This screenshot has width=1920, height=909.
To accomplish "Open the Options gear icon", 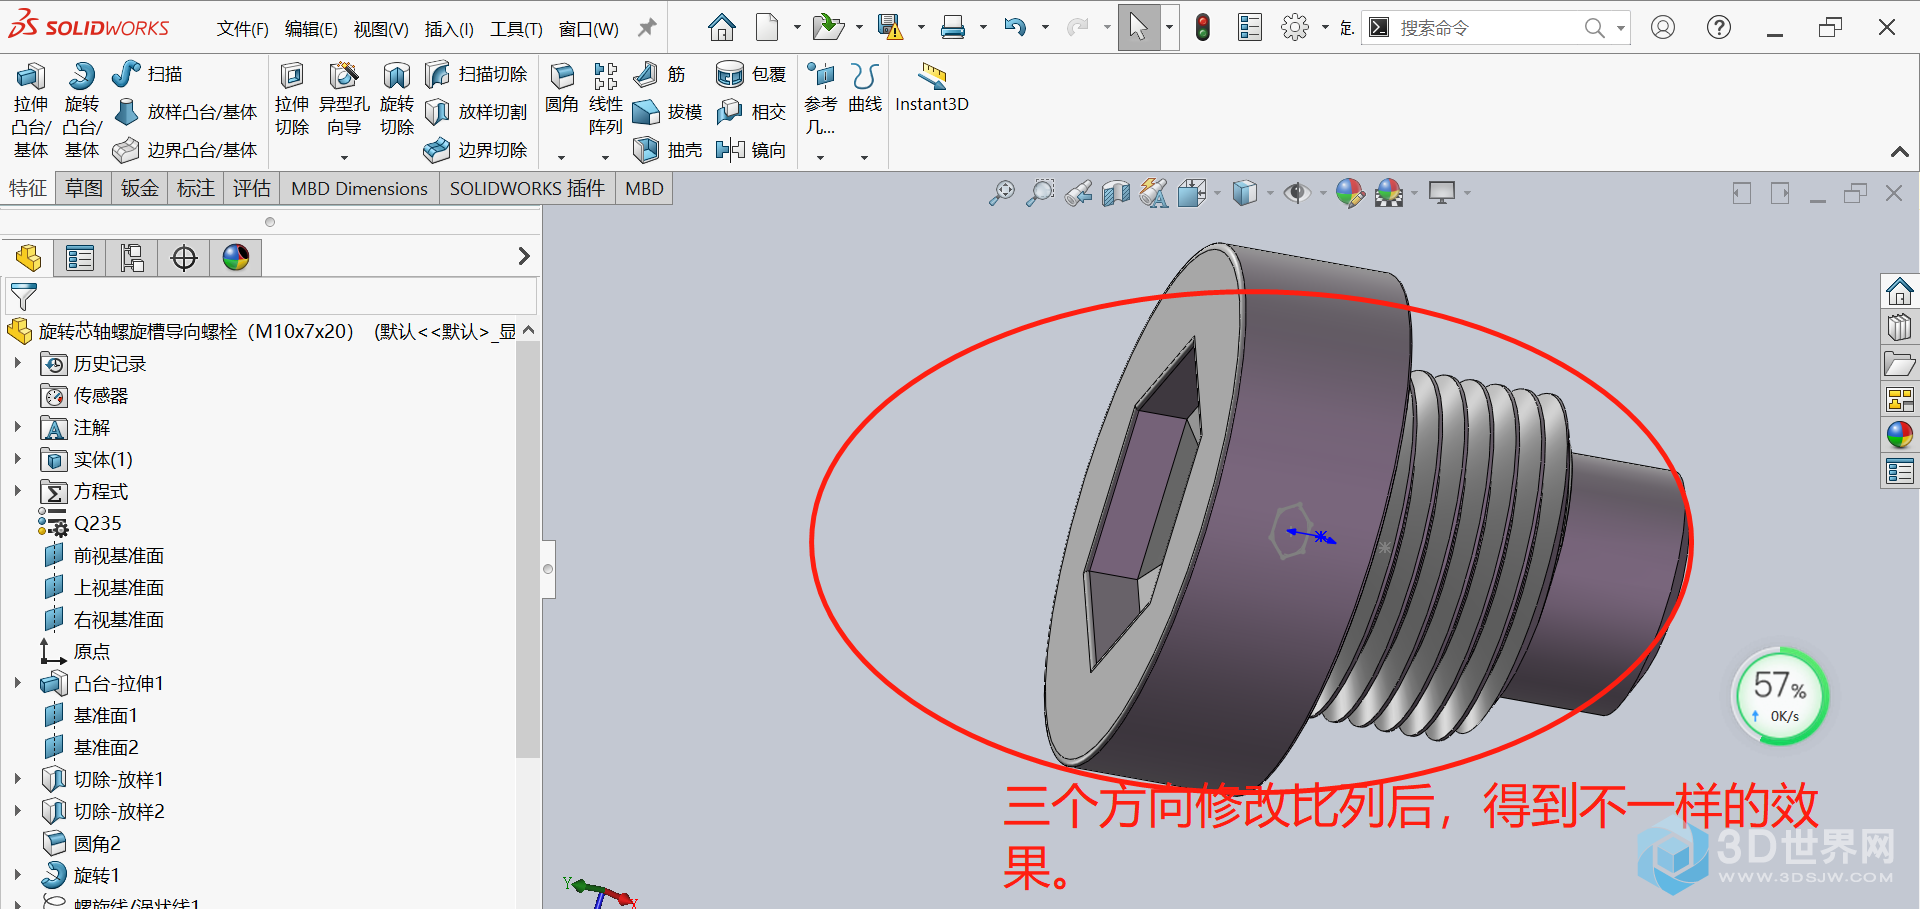I will coord(1294,27).
